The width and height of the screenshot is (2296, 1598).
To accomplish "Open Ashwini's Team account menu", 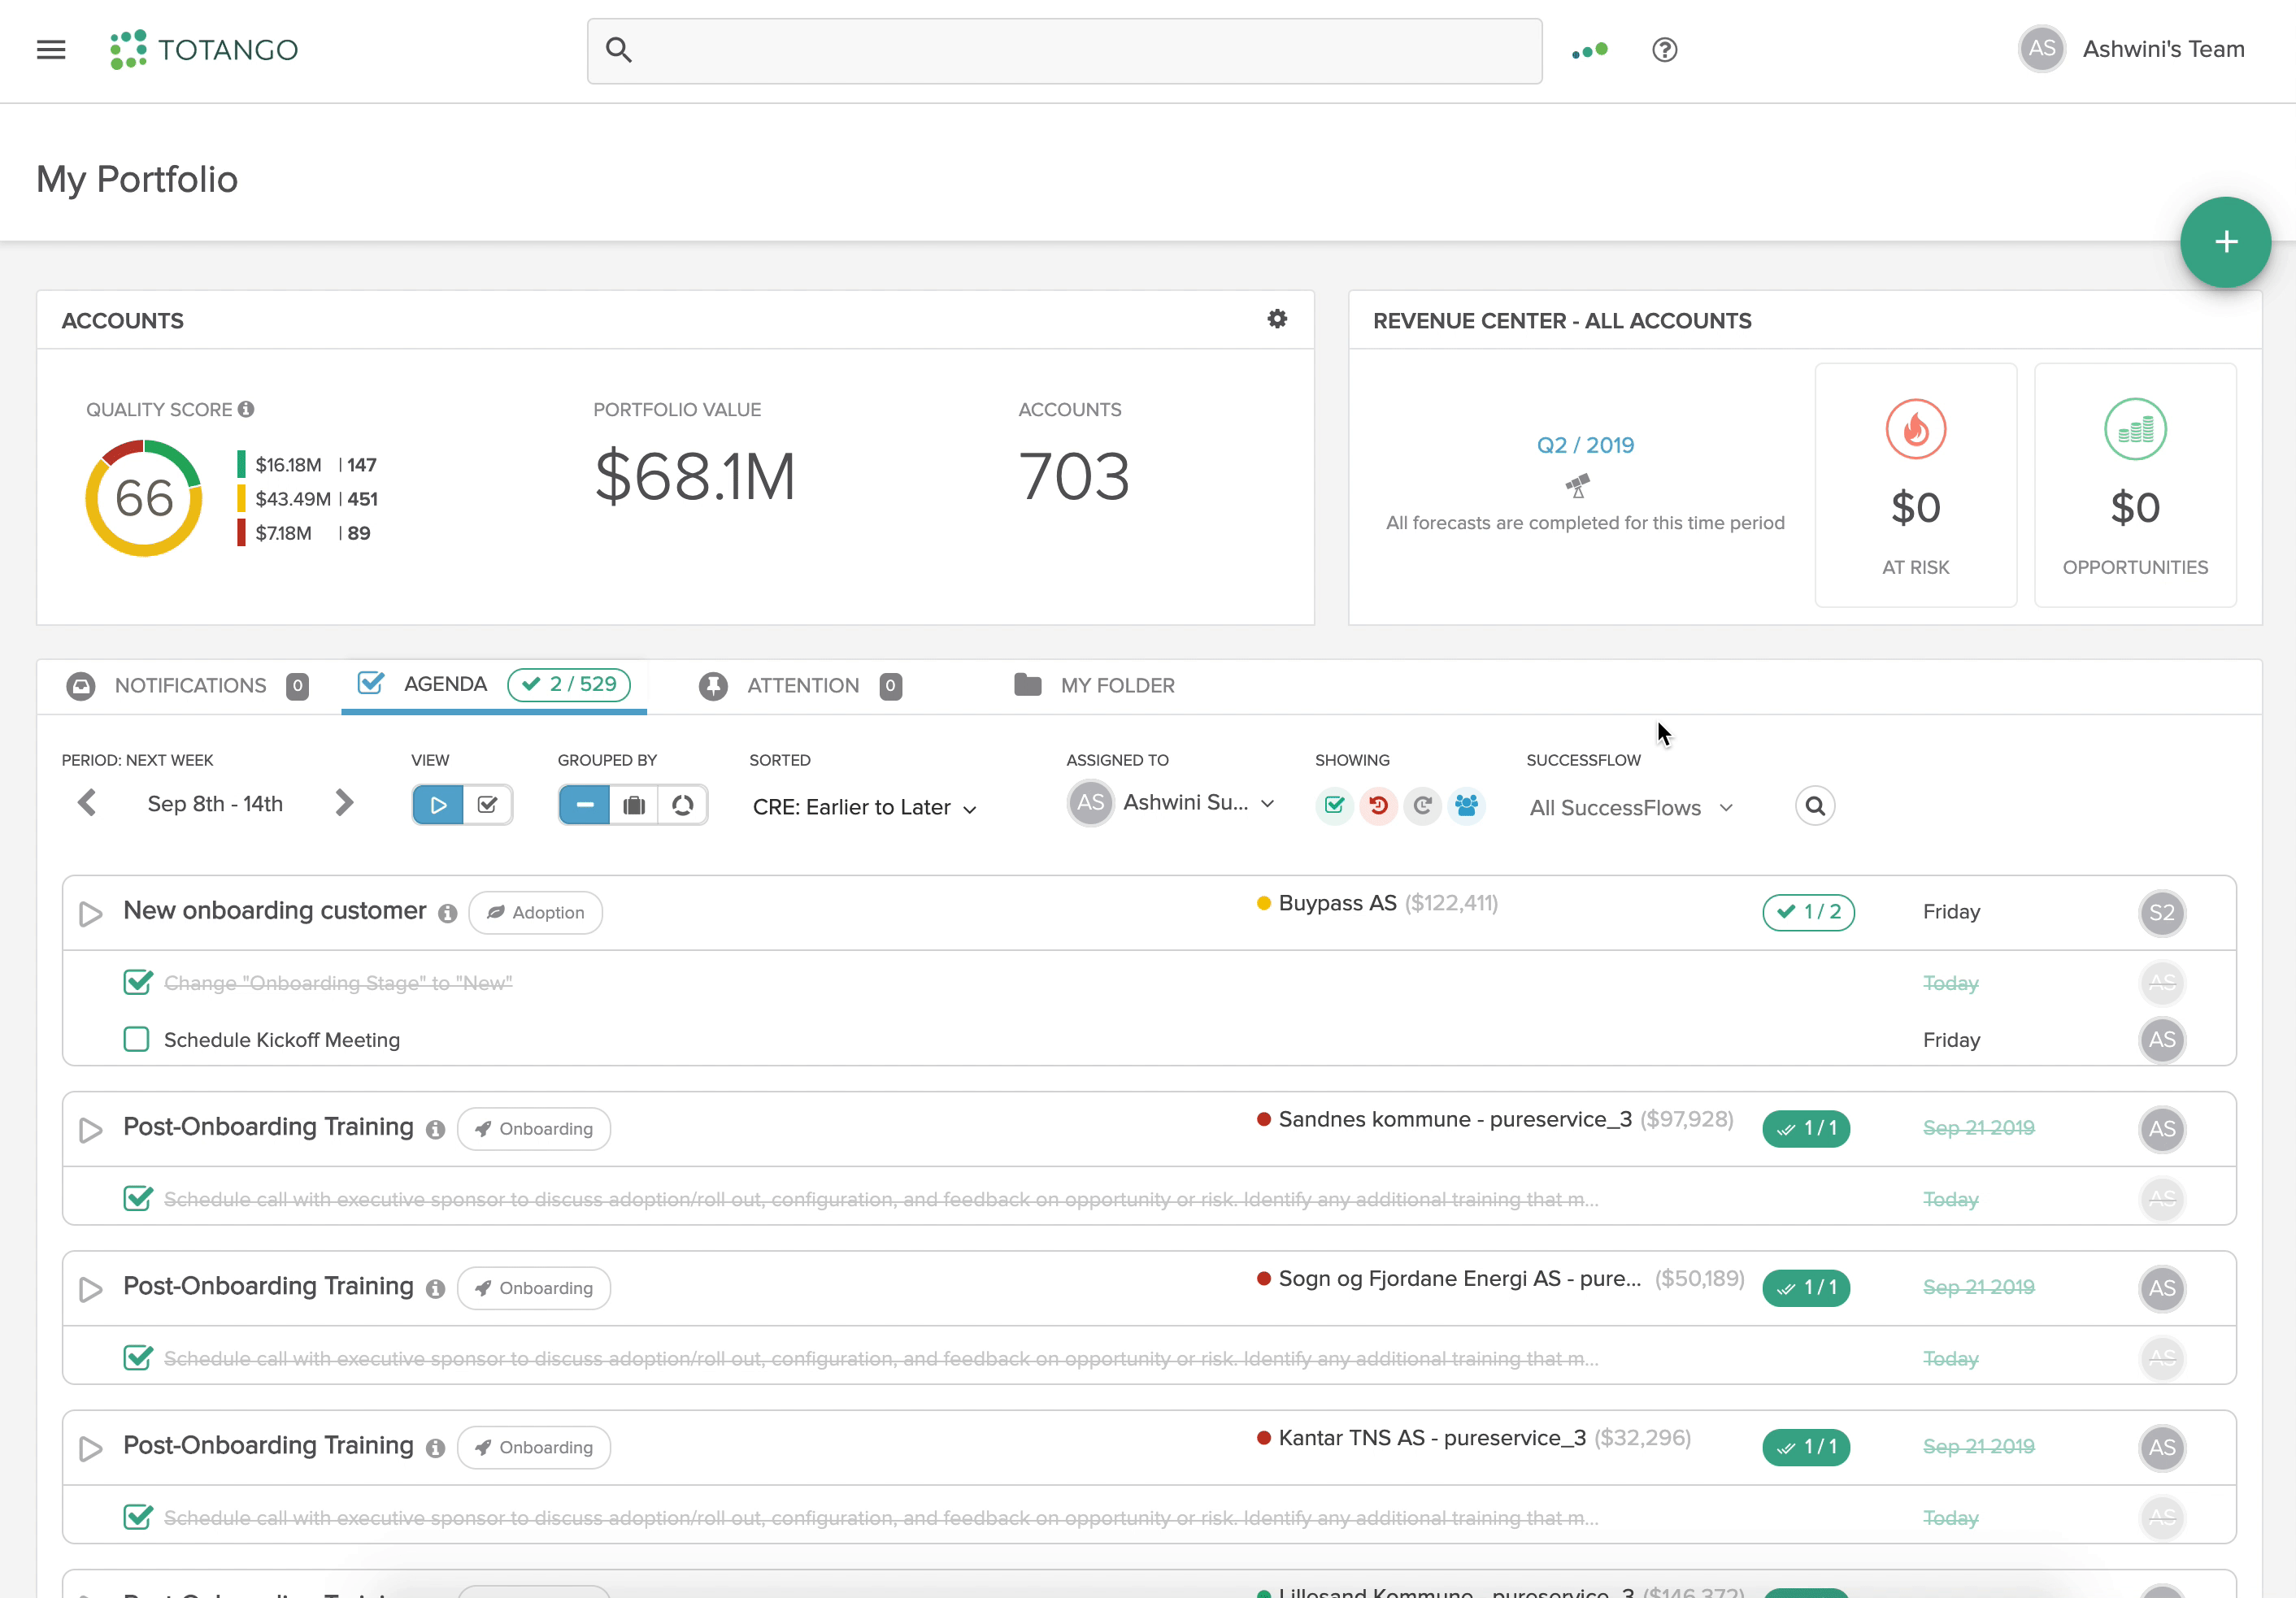I will pyautogui.click(x=2163, y=49).
